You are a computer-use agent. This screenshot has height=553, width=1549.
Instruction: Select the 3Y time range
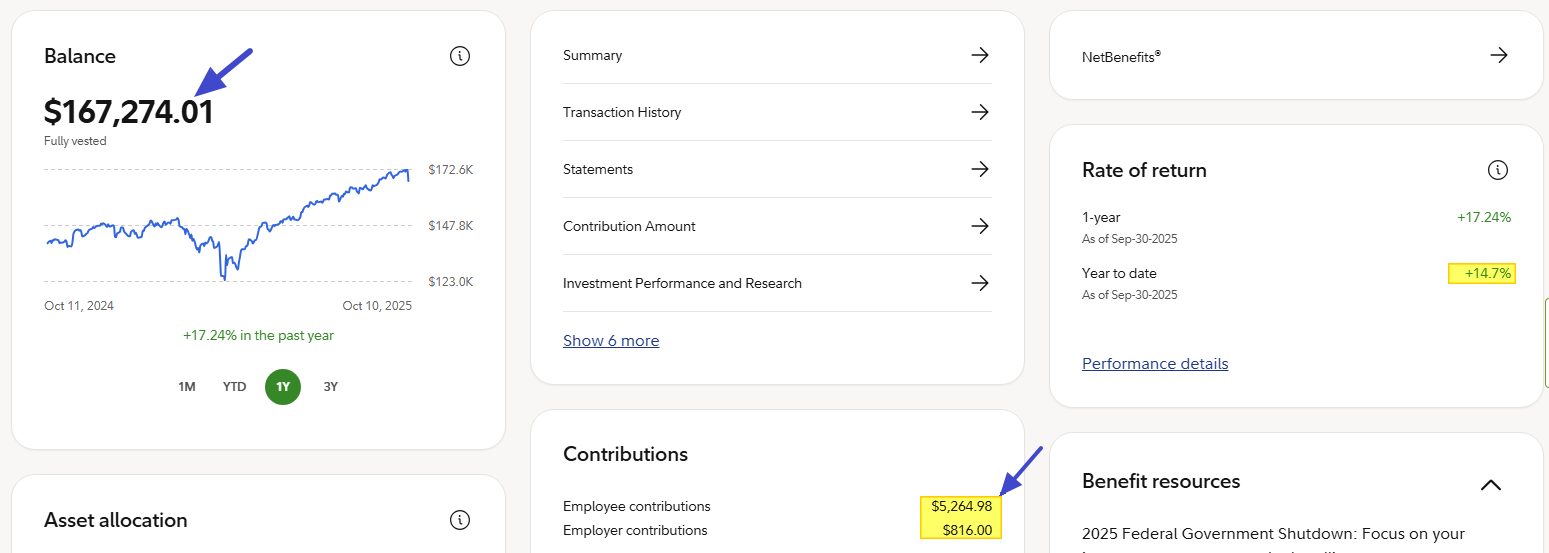pos(331,387)
